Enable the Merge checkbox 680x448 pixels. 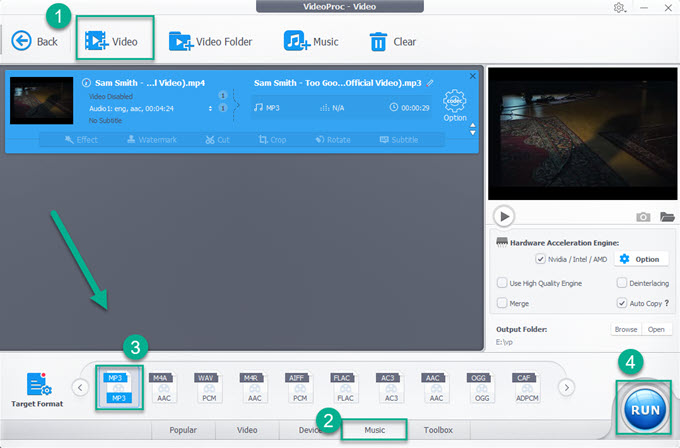tap(502, 303)
